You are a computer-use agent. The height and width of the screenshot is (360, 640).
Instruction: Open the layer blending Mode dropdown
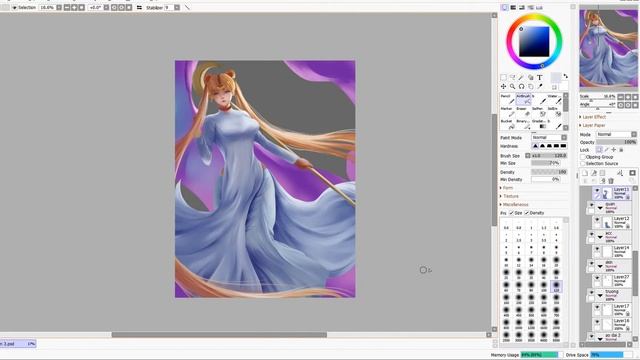pos(616,134)
